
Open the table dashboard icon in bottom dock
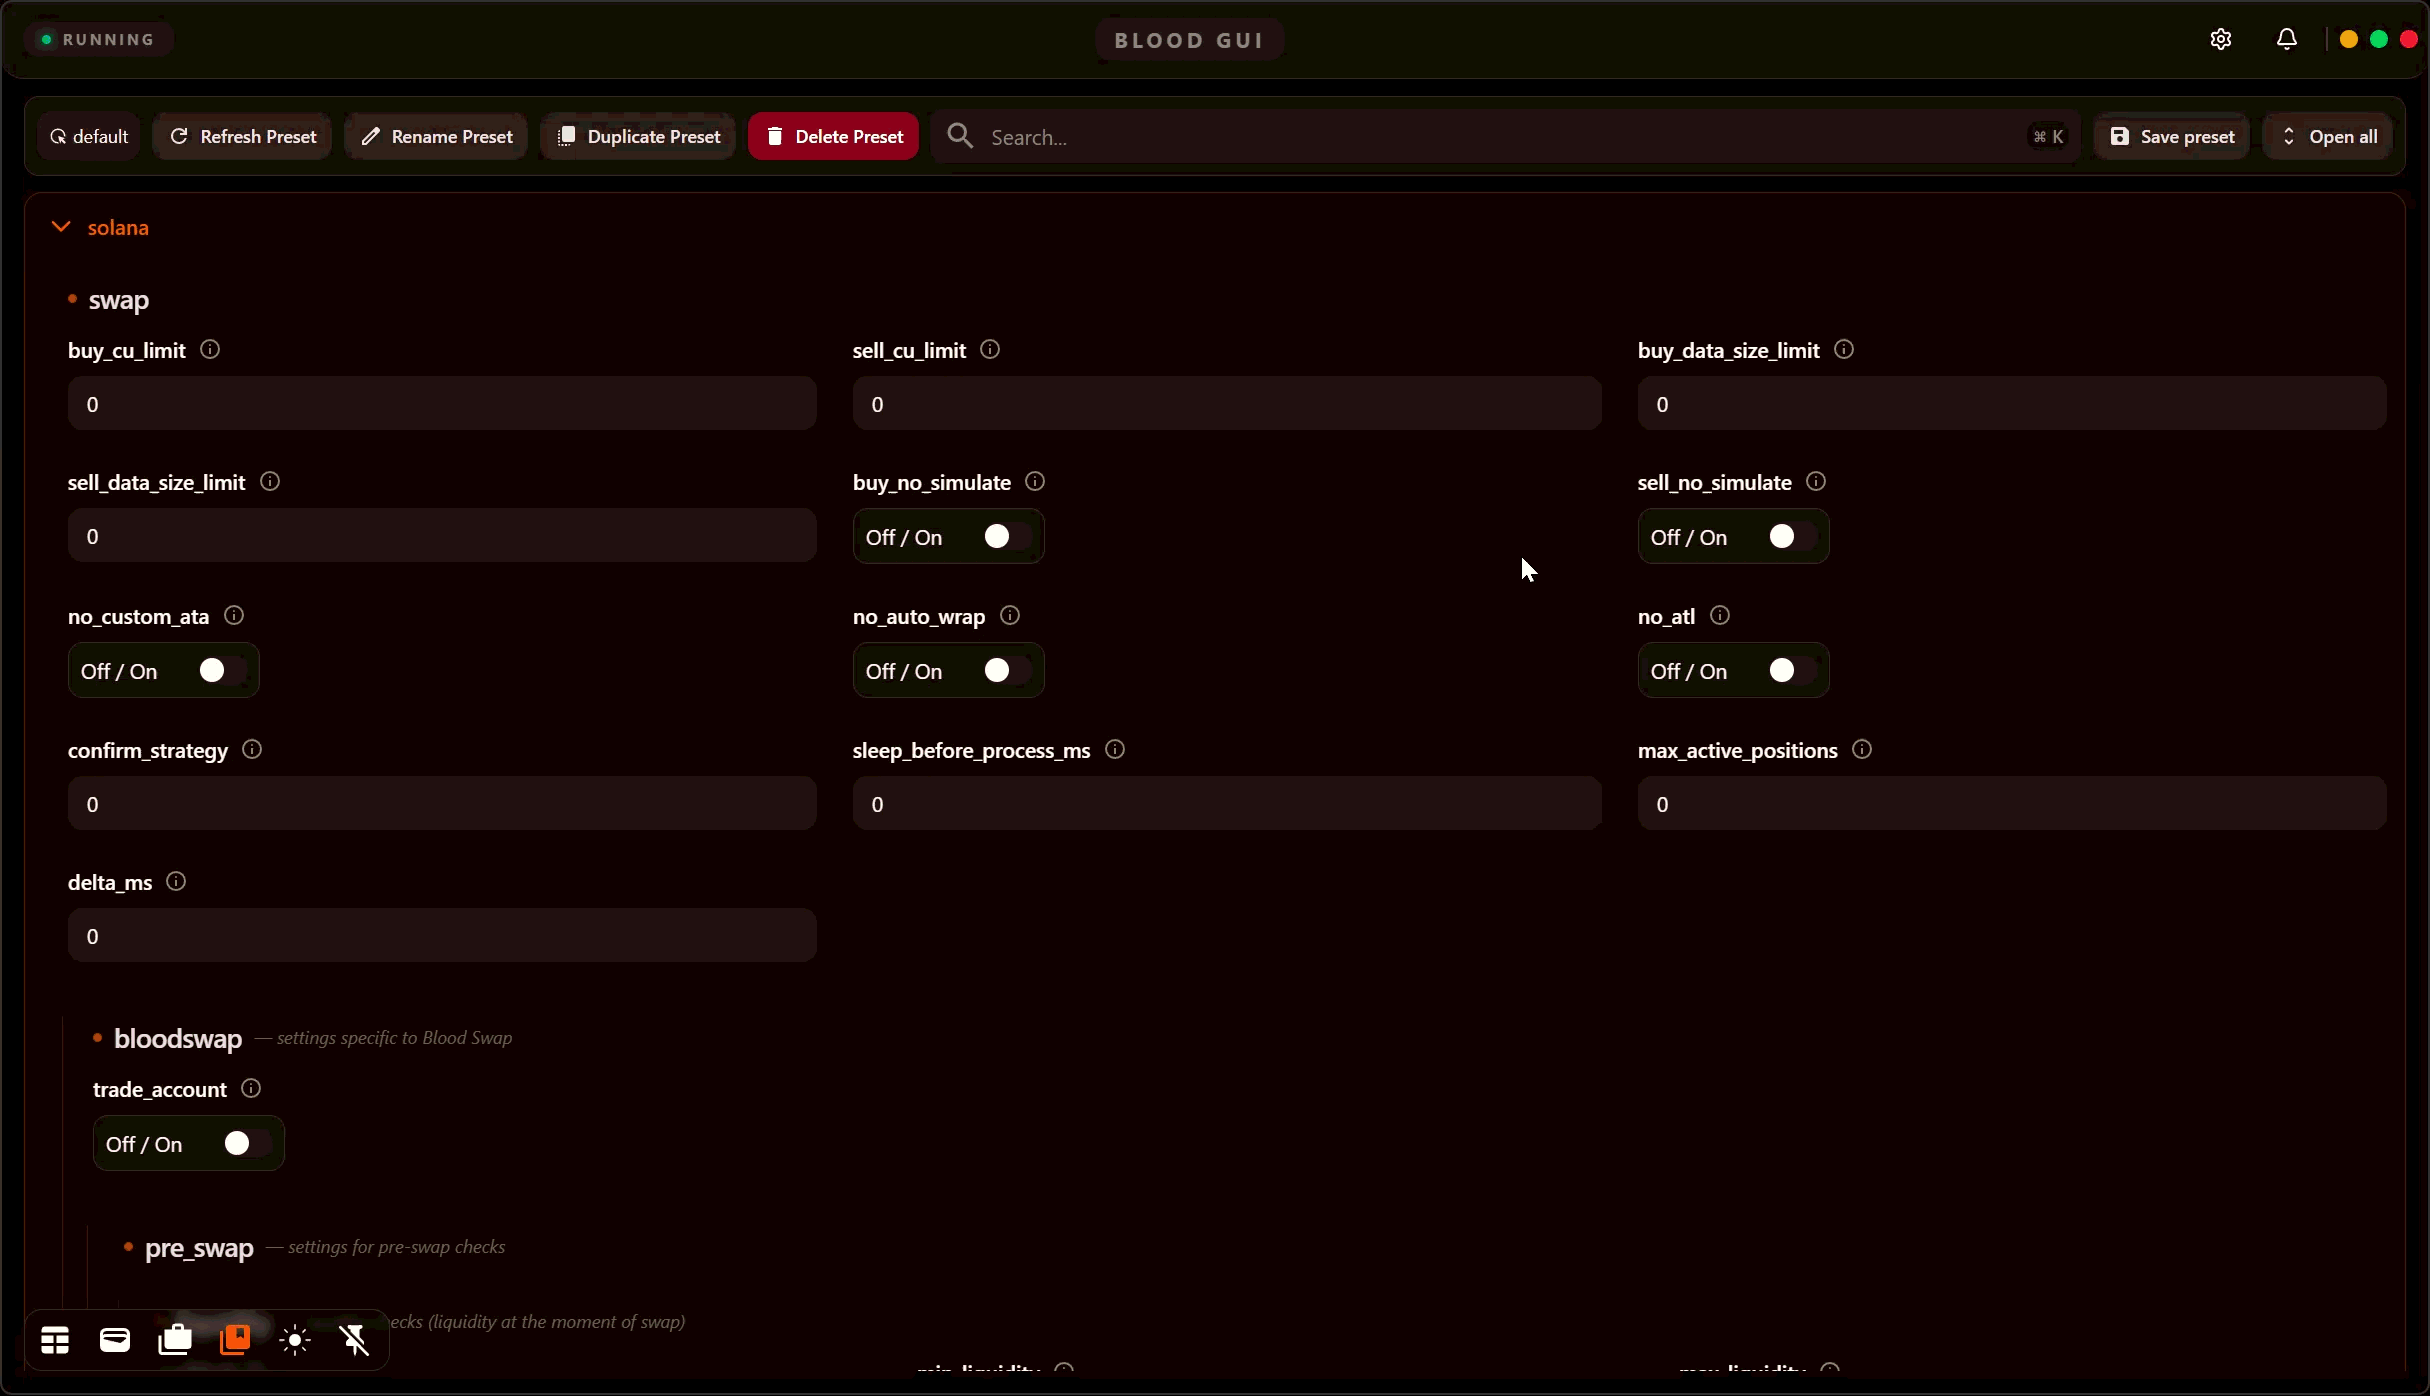[55, 1340]
